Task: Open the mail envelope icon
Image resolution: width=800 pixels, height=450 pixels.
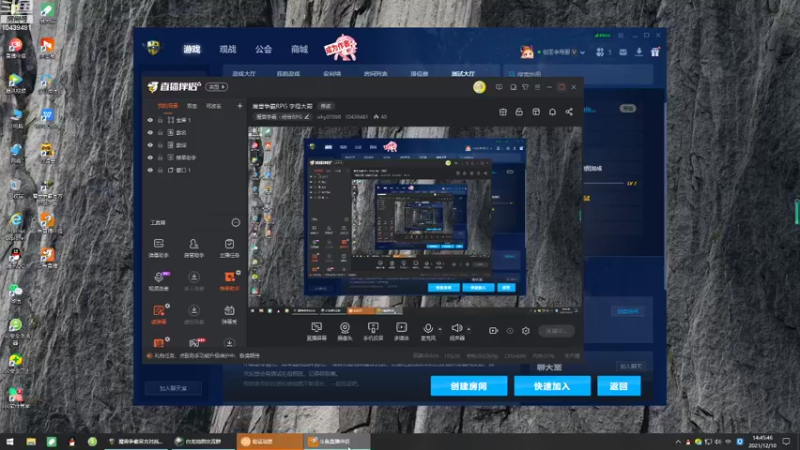Action: 623,52
